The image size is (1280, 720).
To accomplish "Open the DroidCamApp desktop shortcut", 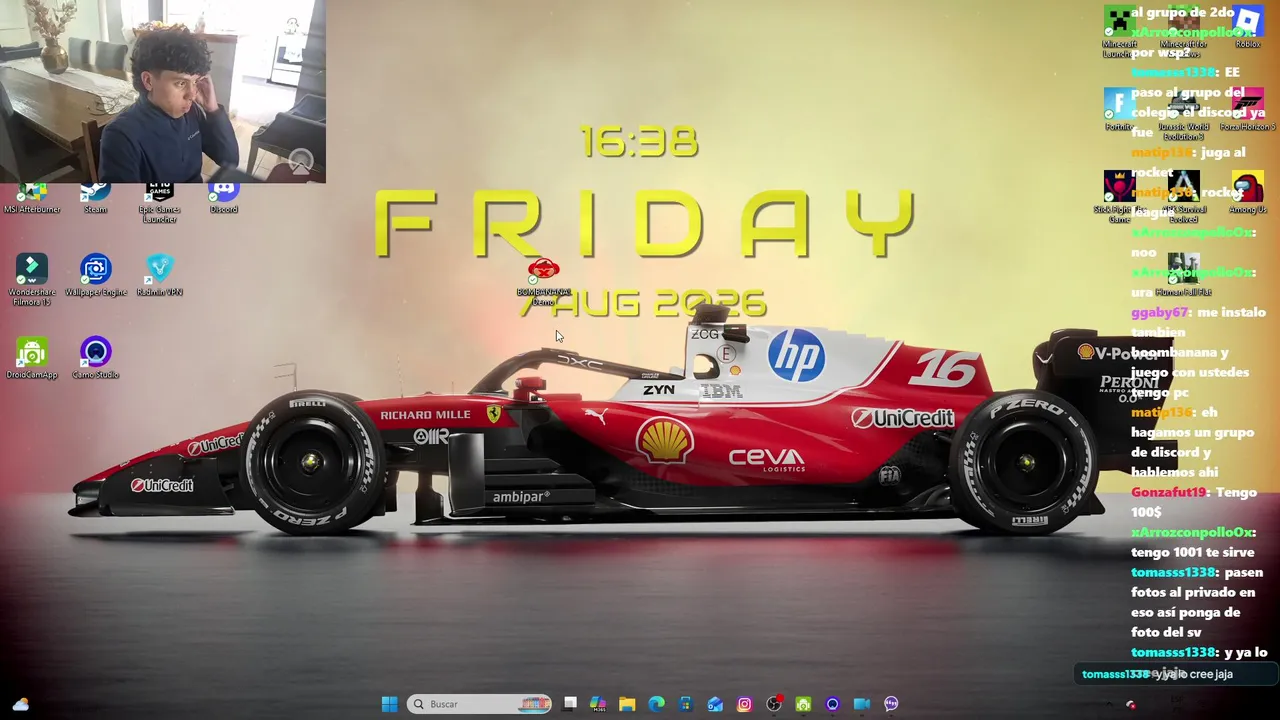I will point(32,359).
